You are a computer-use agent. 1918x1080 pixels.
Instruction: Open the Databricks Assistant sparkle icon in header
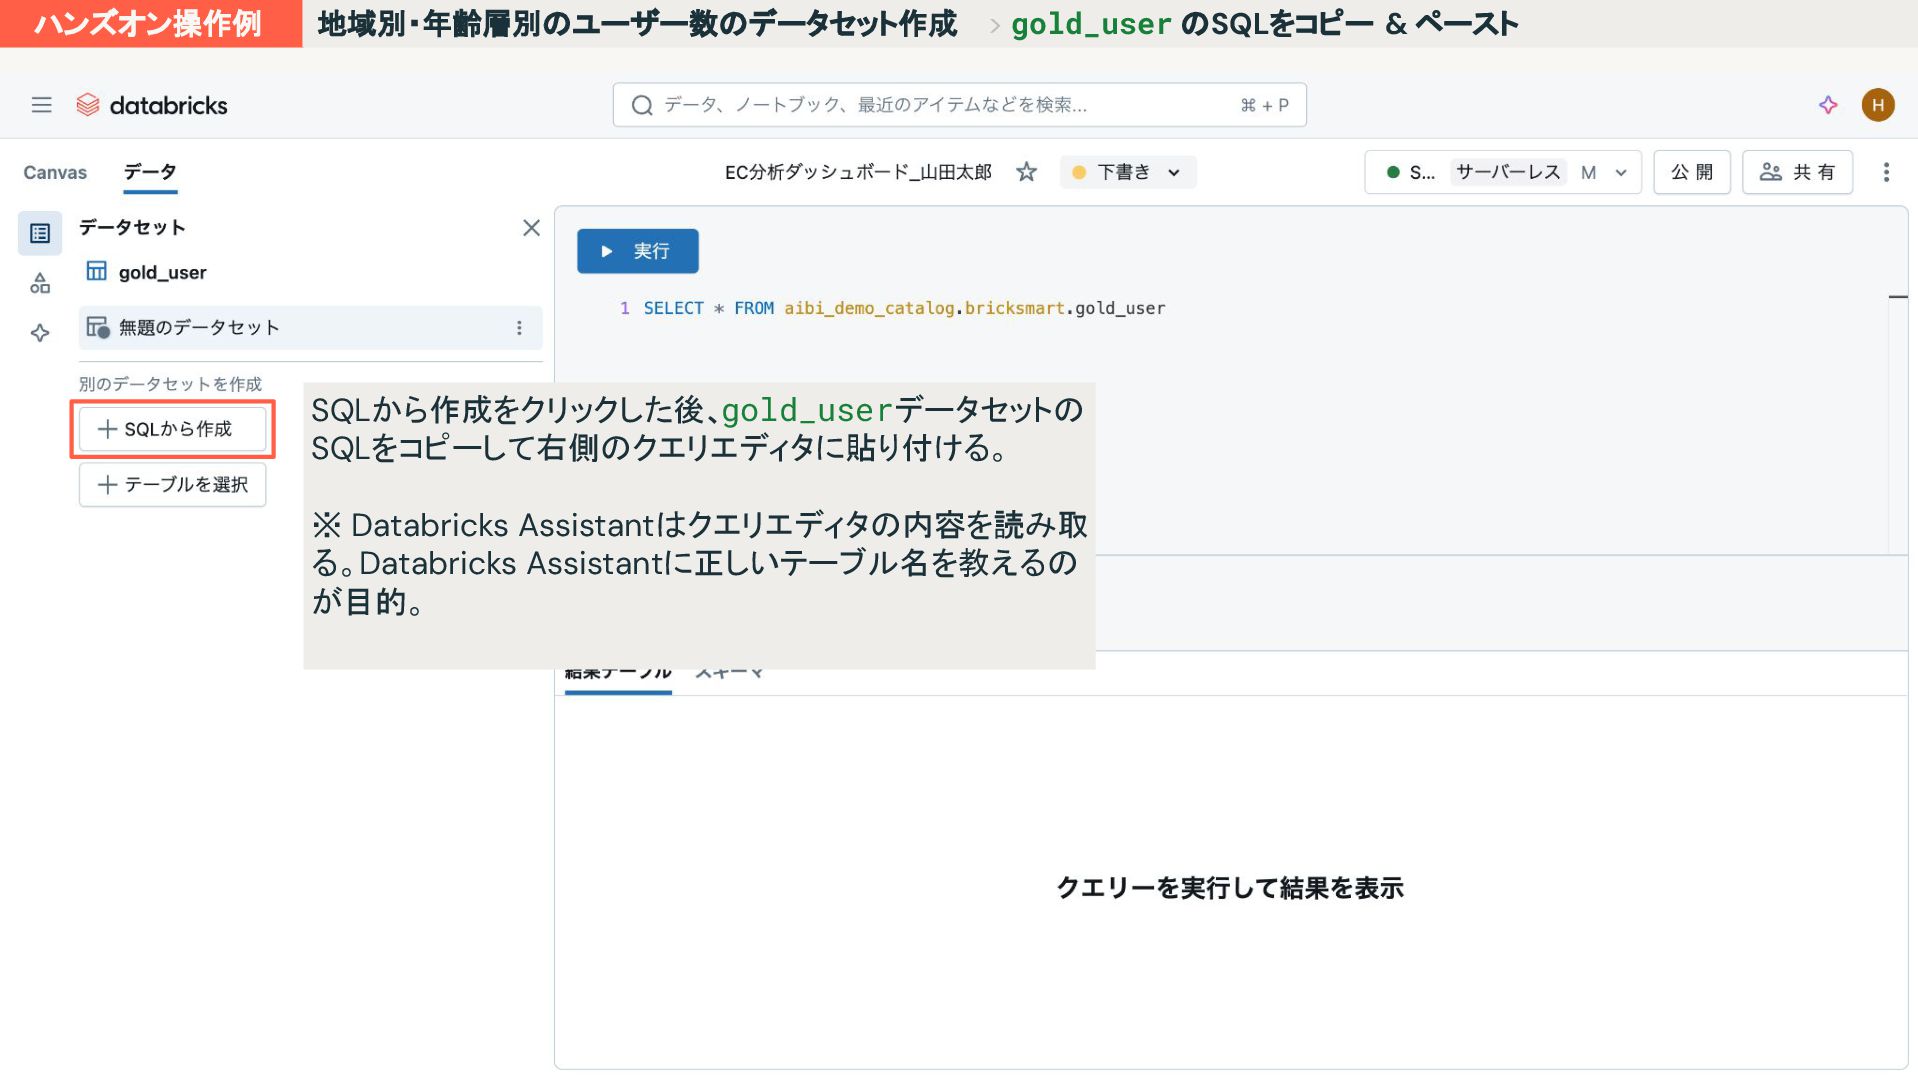[1828, 105]
